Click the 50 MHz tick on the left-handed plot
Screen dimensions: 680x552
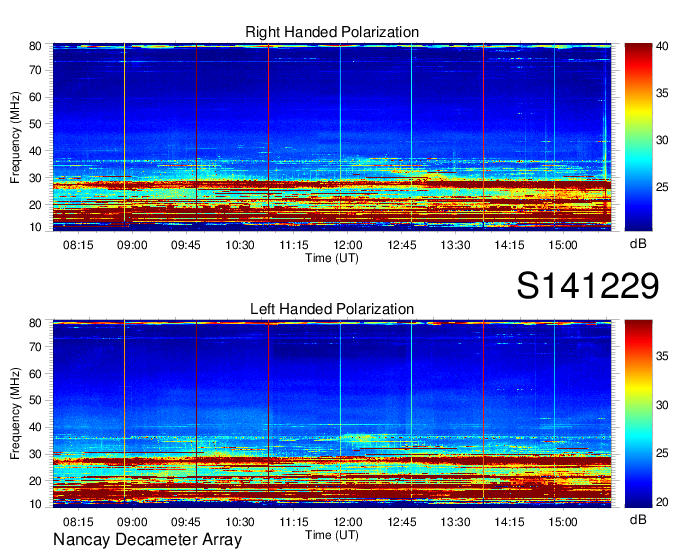pos(35,401)
